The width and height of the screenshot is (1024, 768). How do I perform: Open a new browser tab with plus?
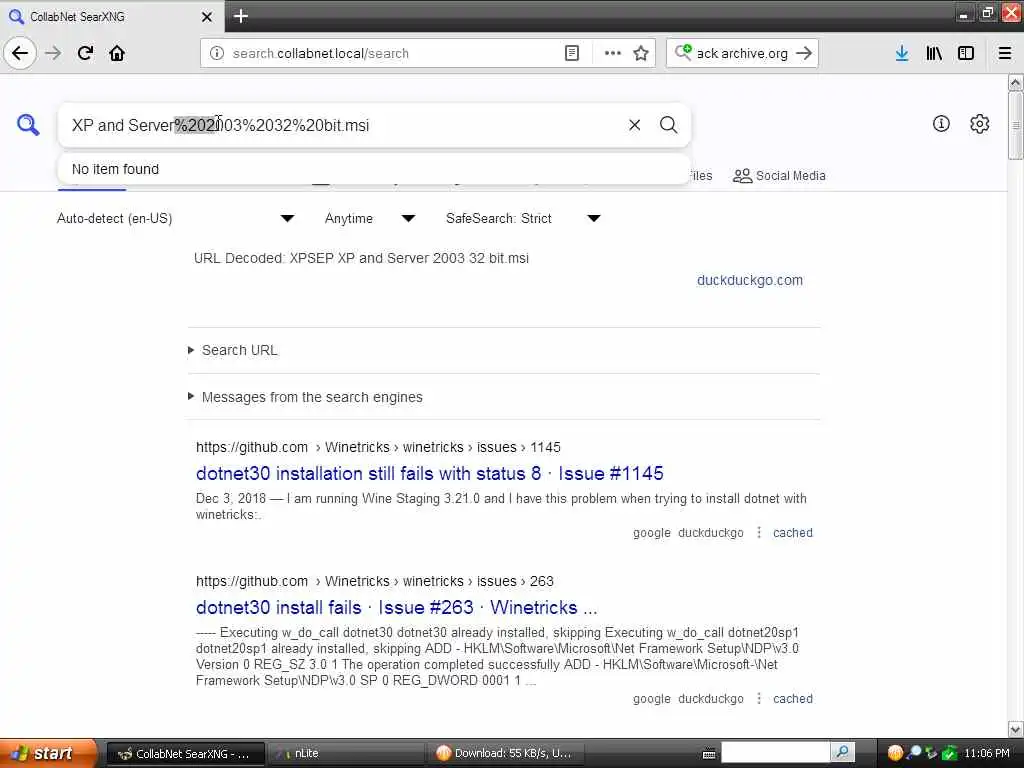(240, 16)
